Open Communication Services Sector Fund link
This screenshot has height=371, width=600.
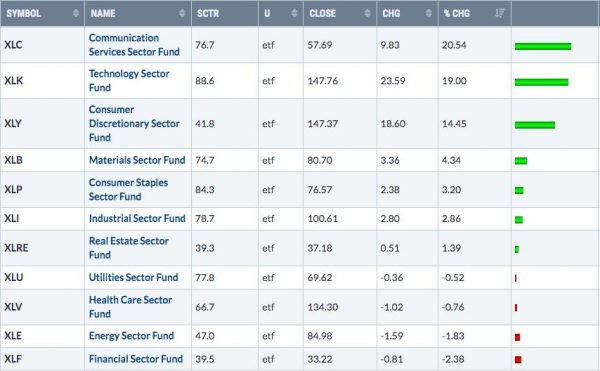coord(134,45)
